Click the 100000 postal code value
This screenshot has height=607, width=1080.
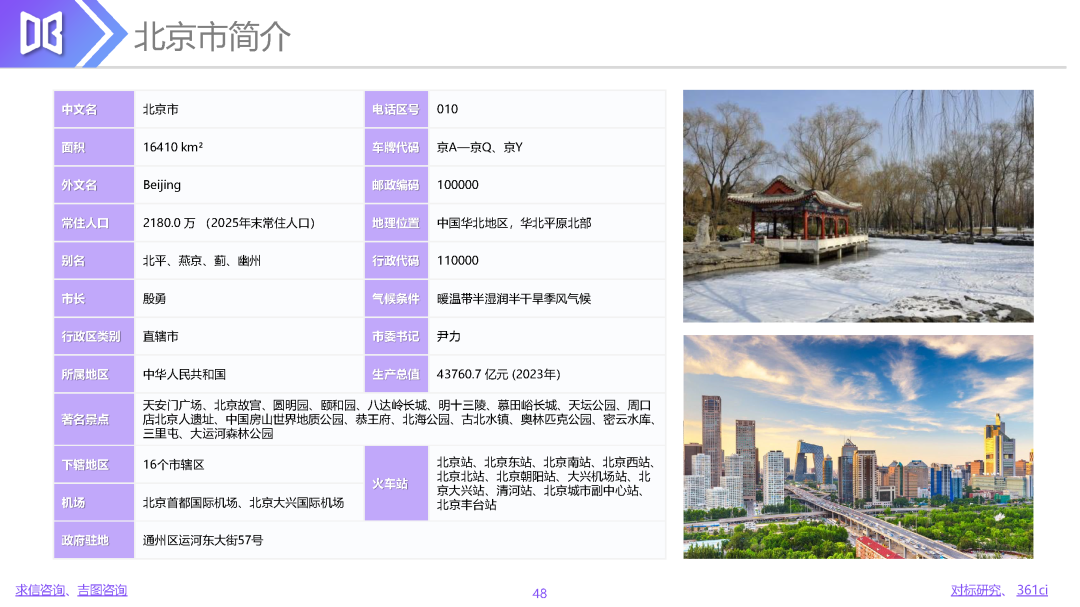coord(457,185)
